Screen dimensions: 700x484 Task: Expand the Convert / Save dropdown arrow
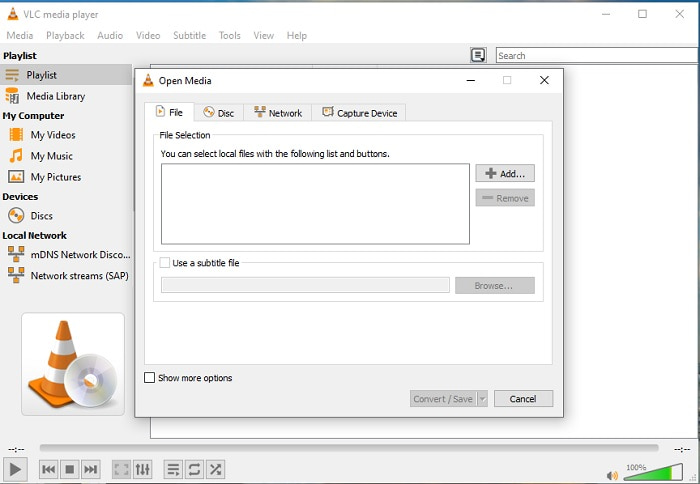click(x=482, y=399)
